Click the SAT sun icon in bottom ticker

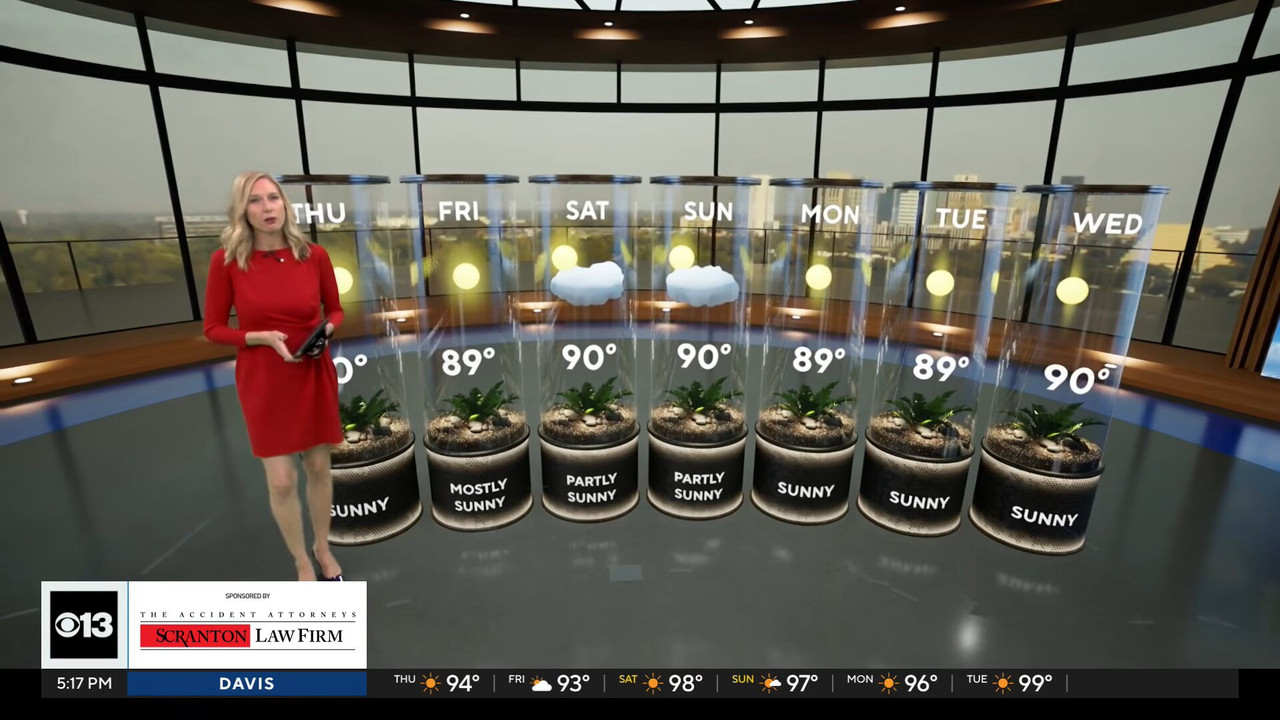pos(653,684)
